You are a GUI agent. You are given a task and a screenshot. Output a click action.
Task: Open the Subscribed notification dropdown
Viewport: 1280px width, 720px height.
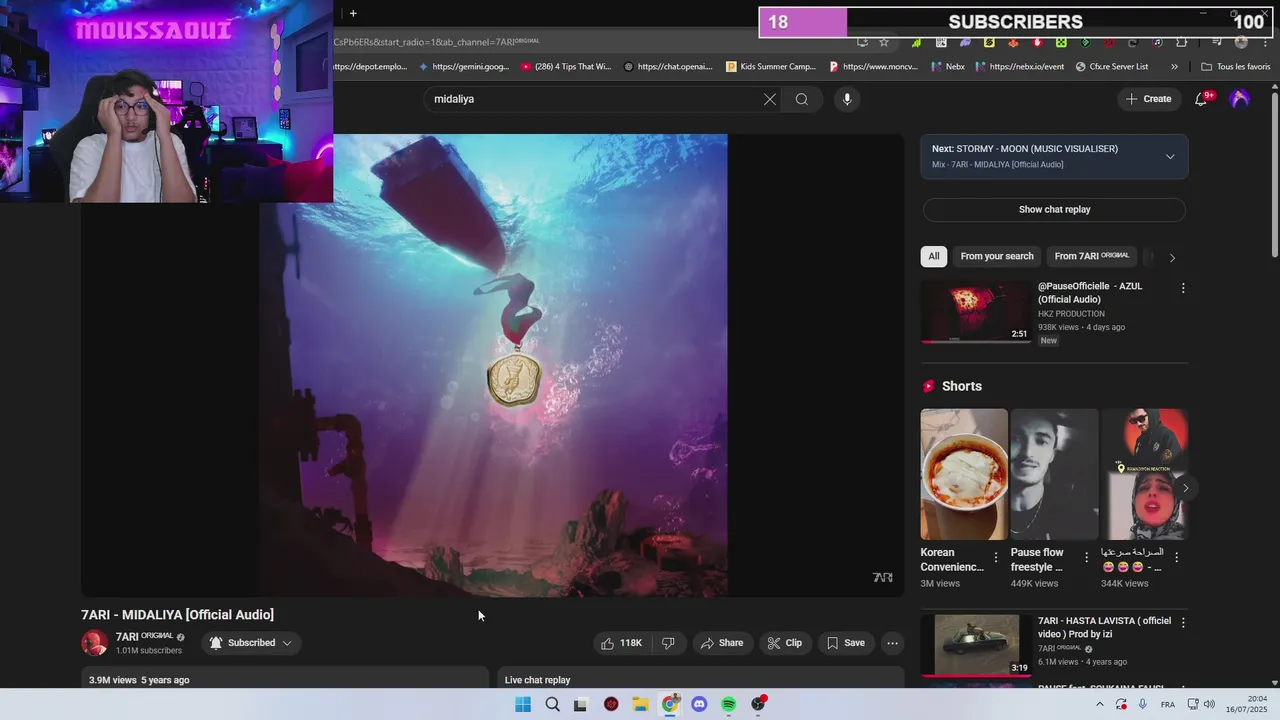point(250,643)
